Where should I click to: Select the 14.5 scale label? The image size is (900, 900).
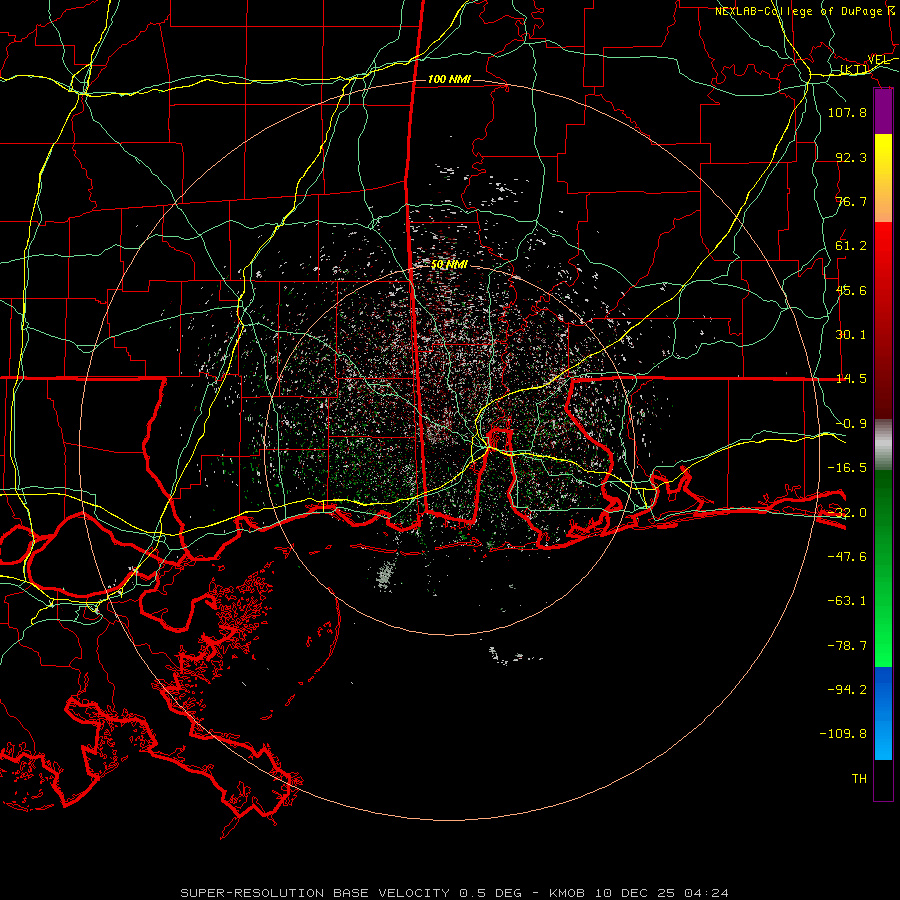851,379
